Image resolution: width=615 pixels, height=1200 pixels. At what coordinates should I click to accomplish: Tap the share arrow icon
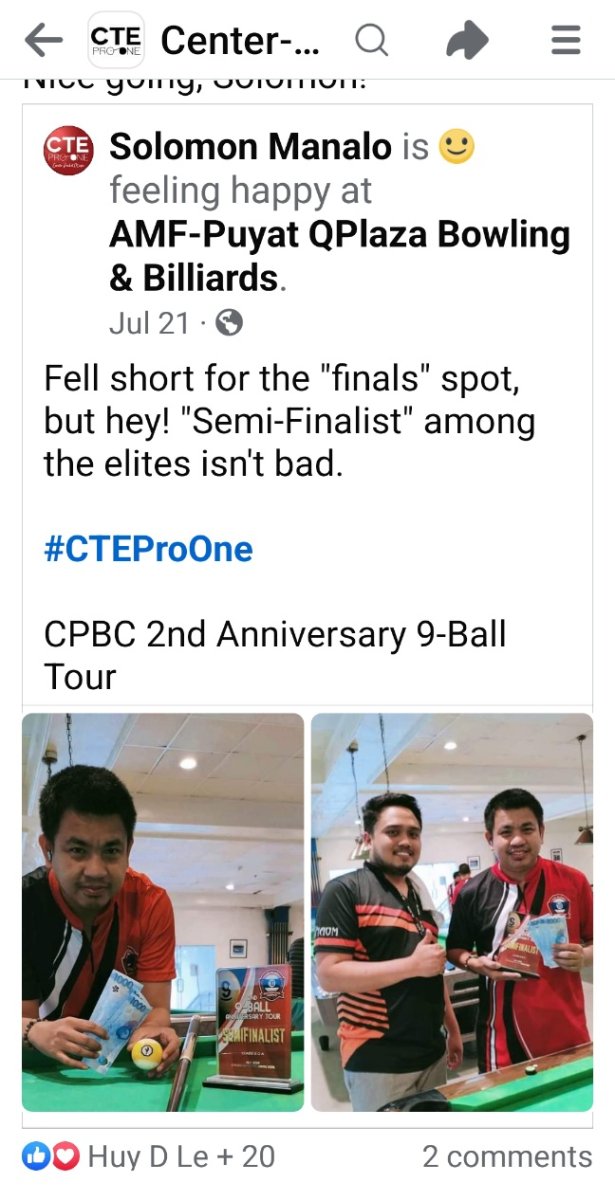coord(467,40)
